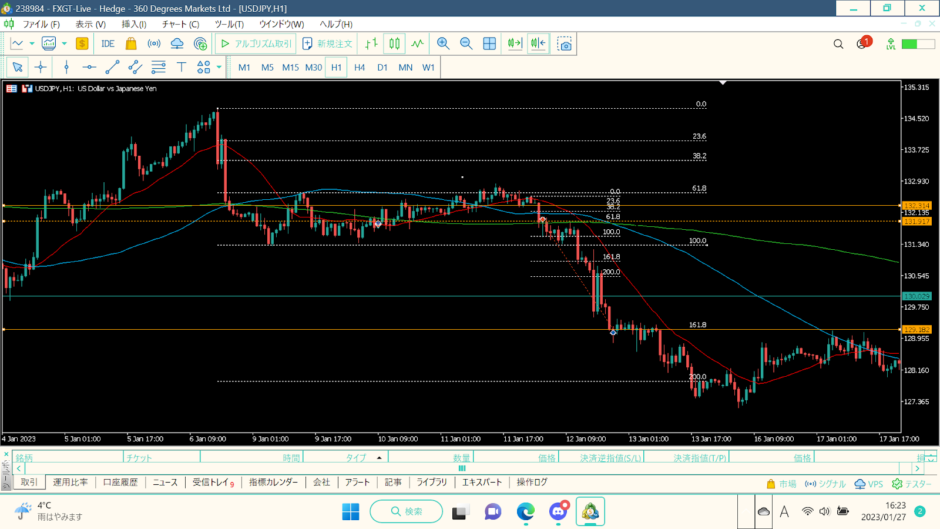This screenshot has height=529, width=940.
Task: Click the 新規注文 new order button
Action: coord(328,44)
